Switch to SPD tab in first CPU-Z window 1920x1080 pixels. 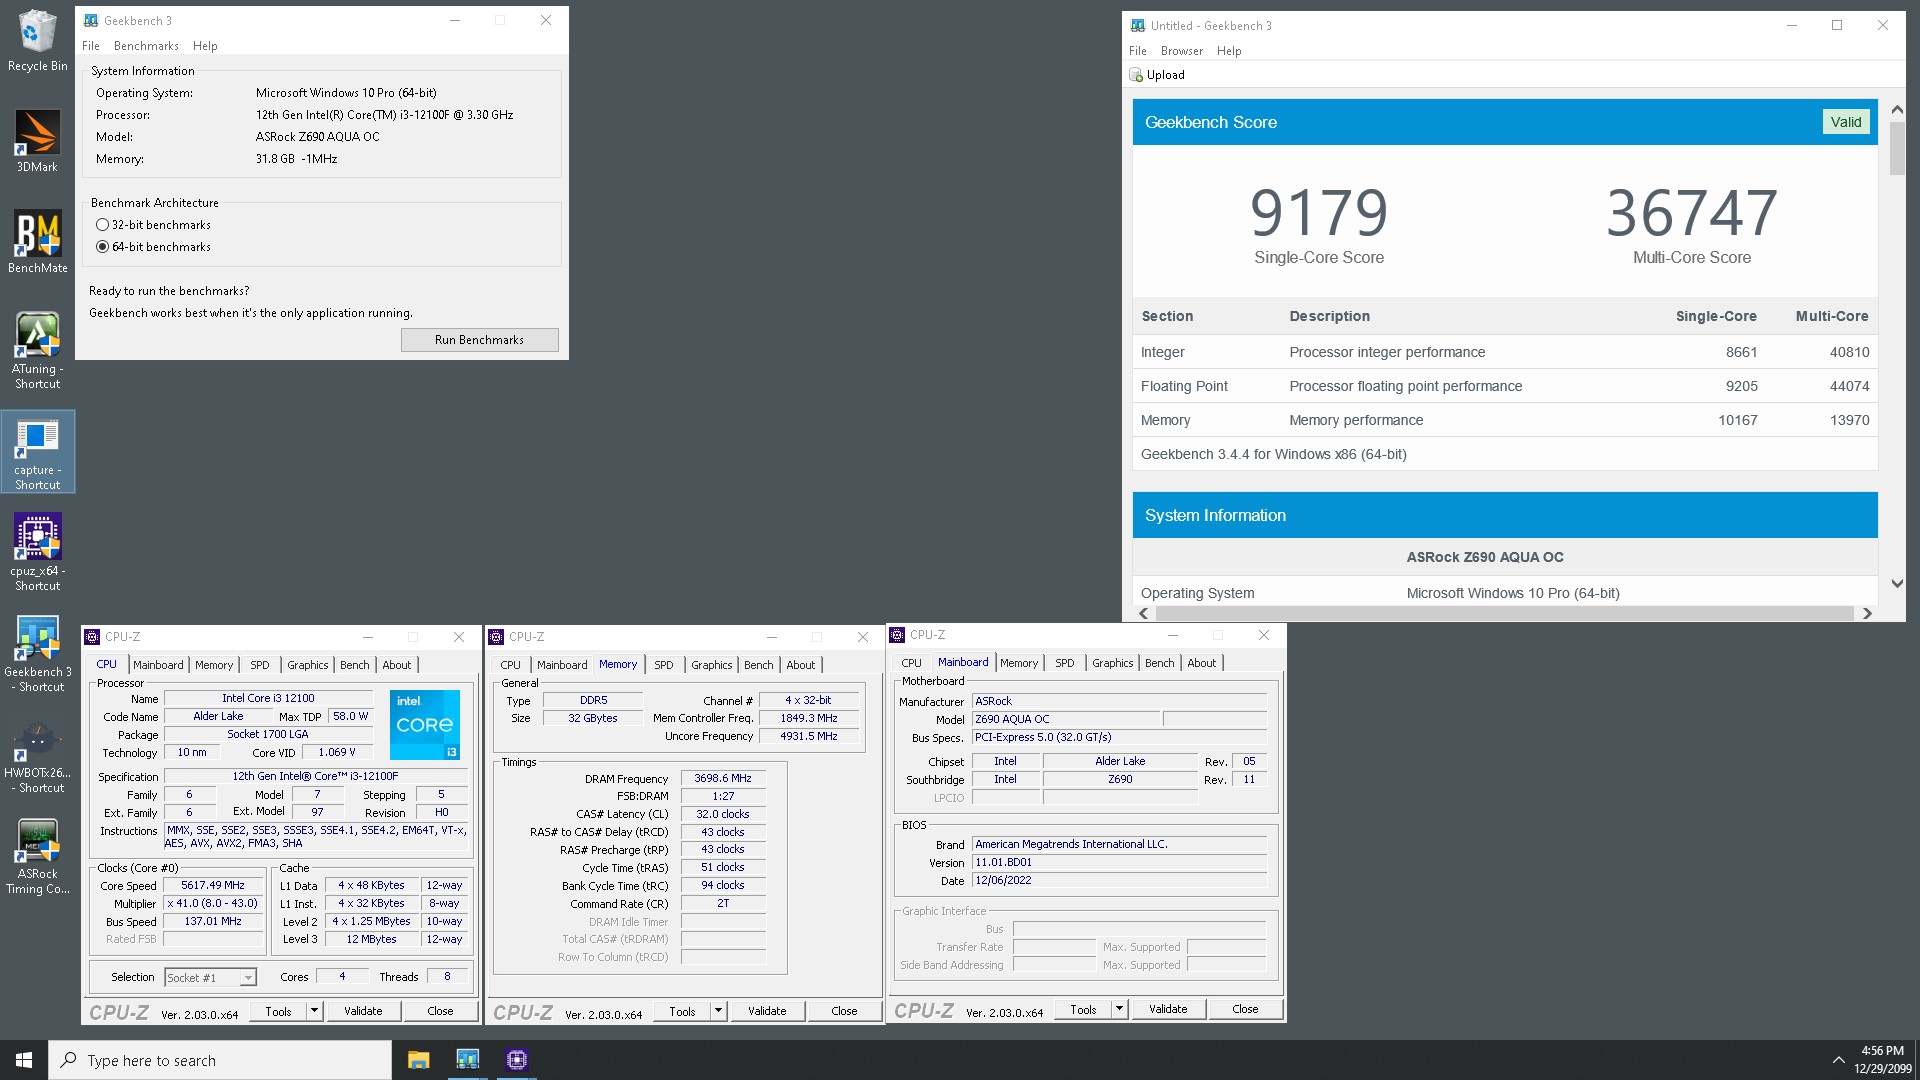(x=260, y=665)
